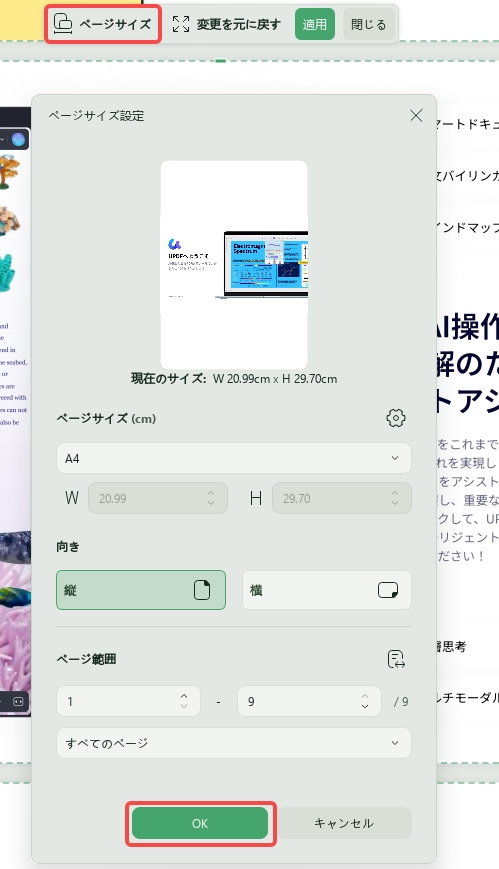The width and height of the screenshot is (499, 869).
Task: Click 変更を元に戻す in the toolbar
Action: pos(226,24)
